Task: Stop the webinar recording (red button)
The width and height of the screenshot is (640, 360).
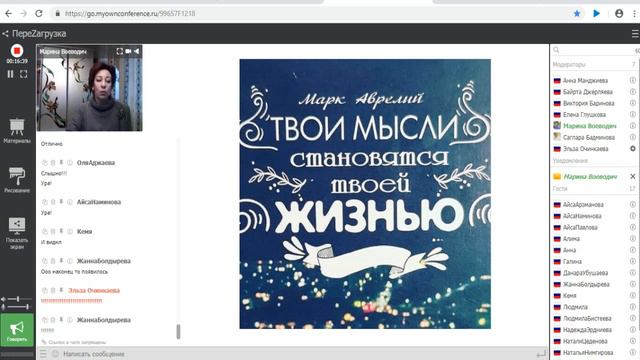Action: point(17,51)
